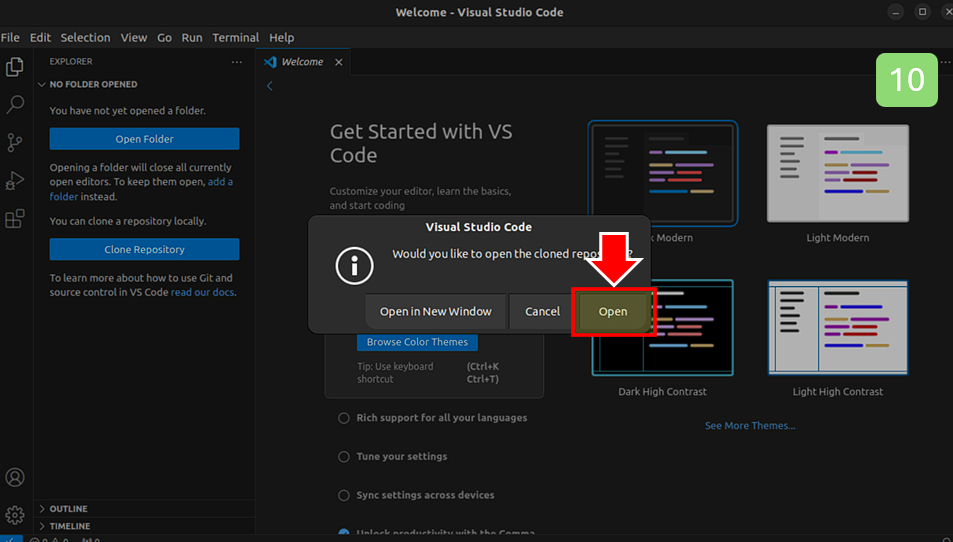Click the info icon in the dialog
This screenshot has width=953, height=542.
coord(354,266)
